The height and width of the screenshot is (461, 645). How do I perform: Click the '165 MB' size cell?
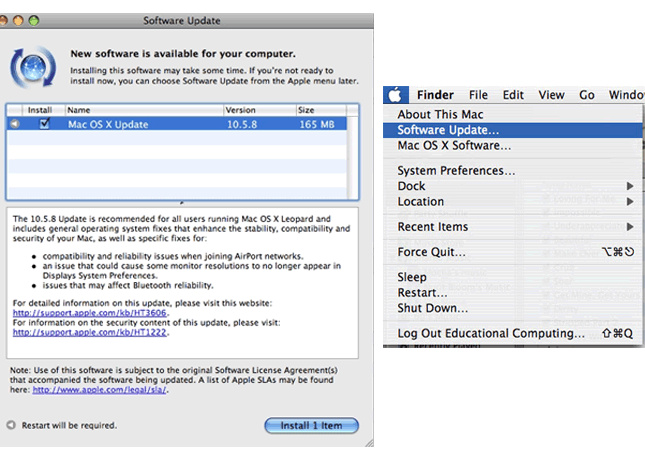pyautogui.click(x=317, y=124)
